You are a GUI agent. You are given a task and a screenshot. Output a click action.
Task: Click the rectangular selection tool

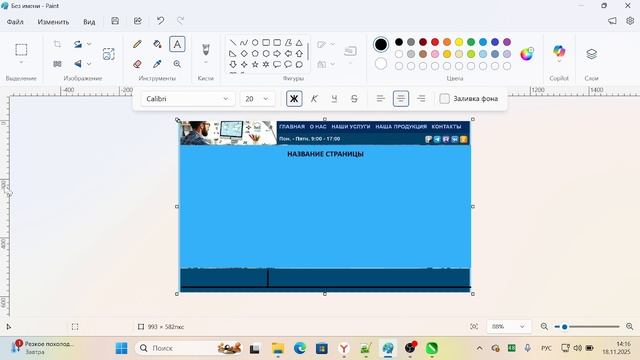click(x=21, y=49)
